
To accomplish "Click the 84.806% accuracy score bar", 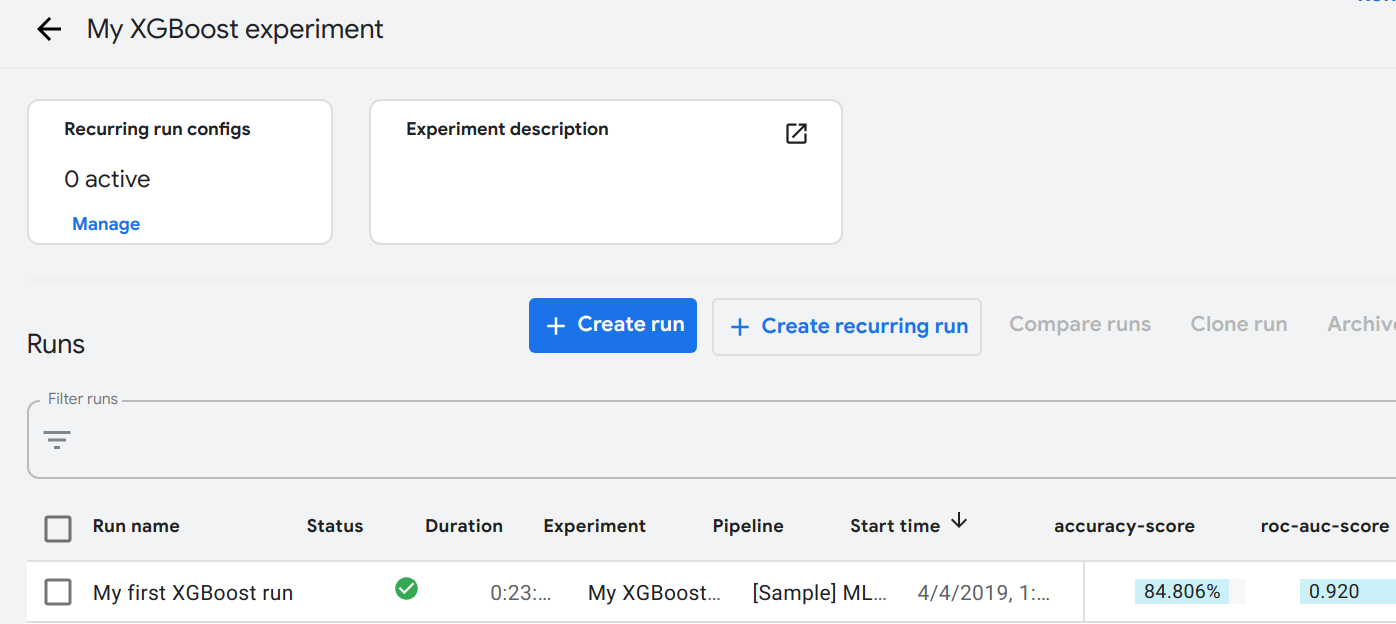I will pyautogui.click(x=1182, y=592).
